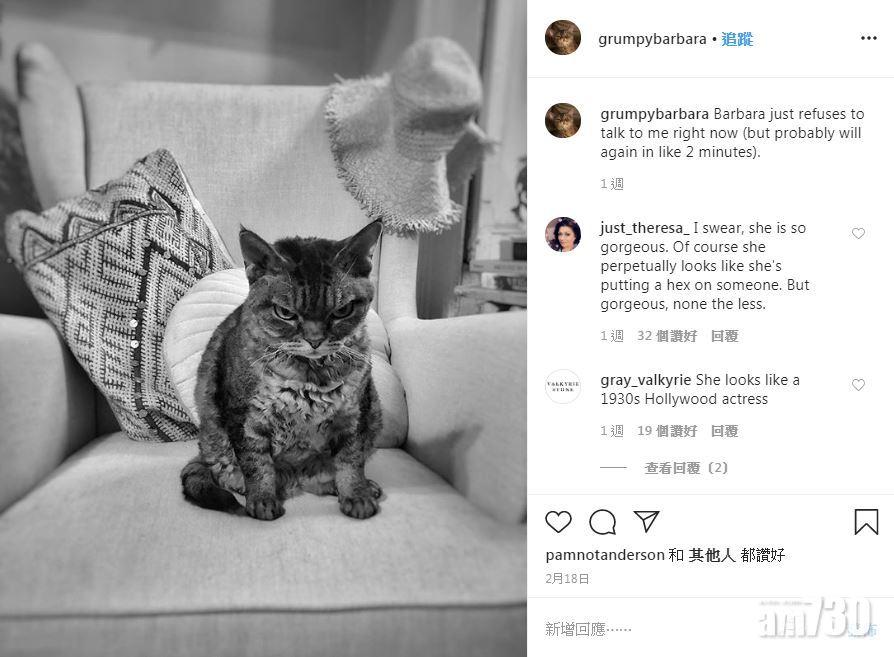Image resolution: width=894 pixels, height=657 pixels.
Task: Open the three-dot more options menu
Action: (x=868, y=38)
